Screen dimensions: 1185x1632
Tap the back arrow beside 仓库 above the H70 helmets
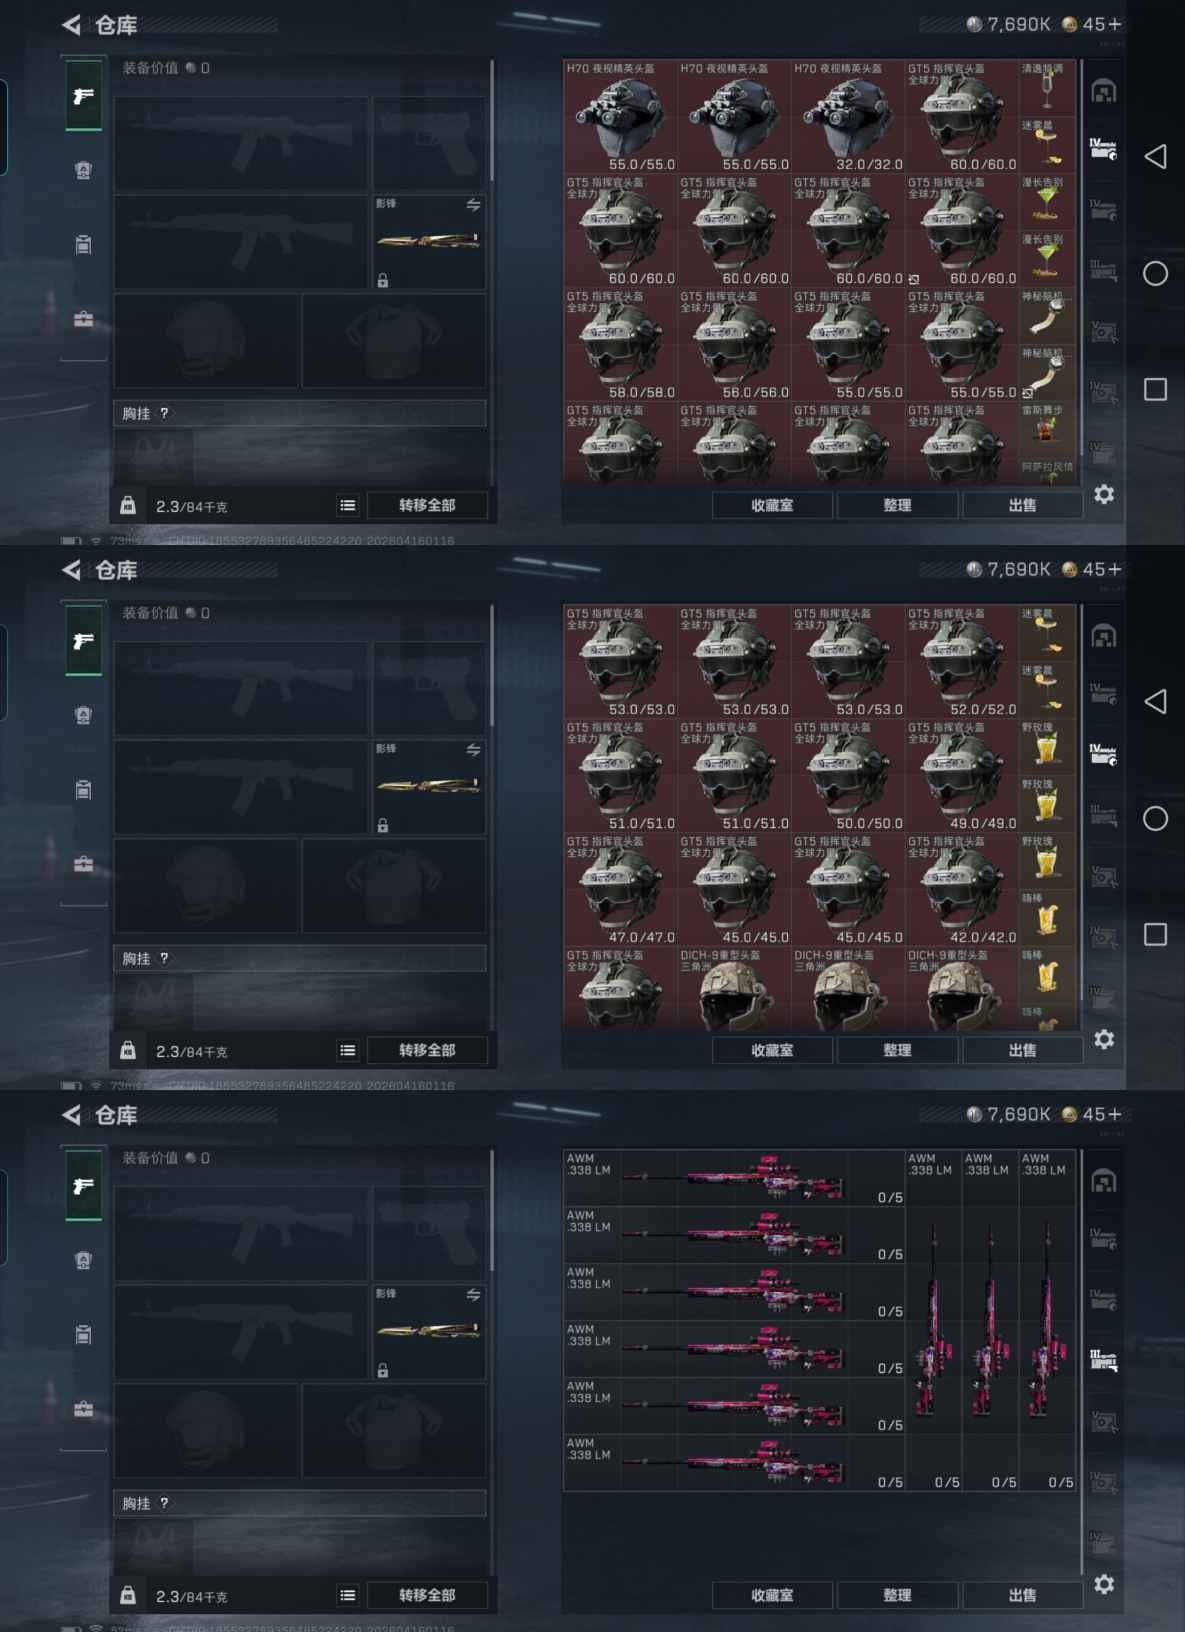coord(71,25)
